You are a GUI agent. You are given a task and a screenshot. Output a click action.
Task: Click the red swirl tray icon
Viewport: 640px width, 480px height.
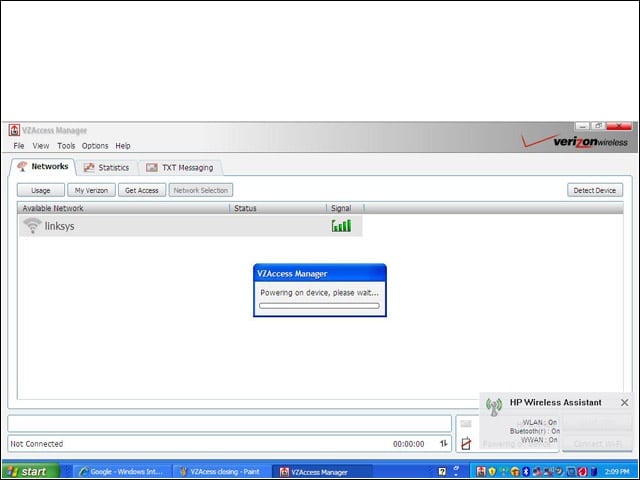pos(582,471)
